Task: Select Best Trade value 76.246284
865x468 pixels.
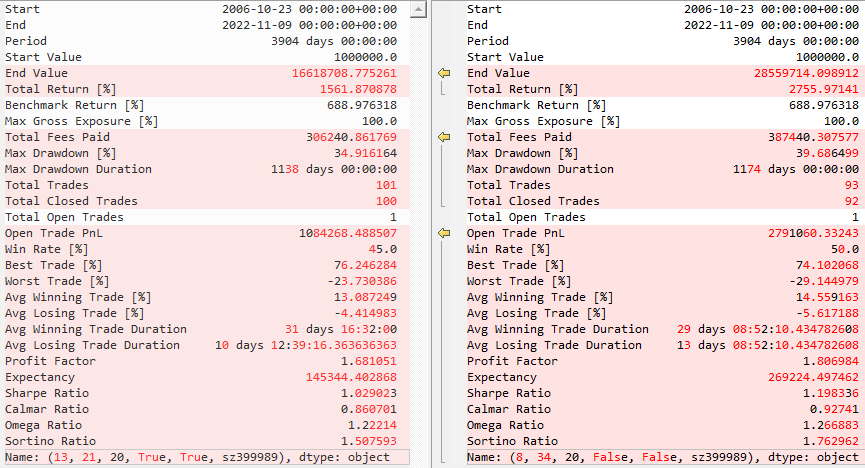Action: 365,265
